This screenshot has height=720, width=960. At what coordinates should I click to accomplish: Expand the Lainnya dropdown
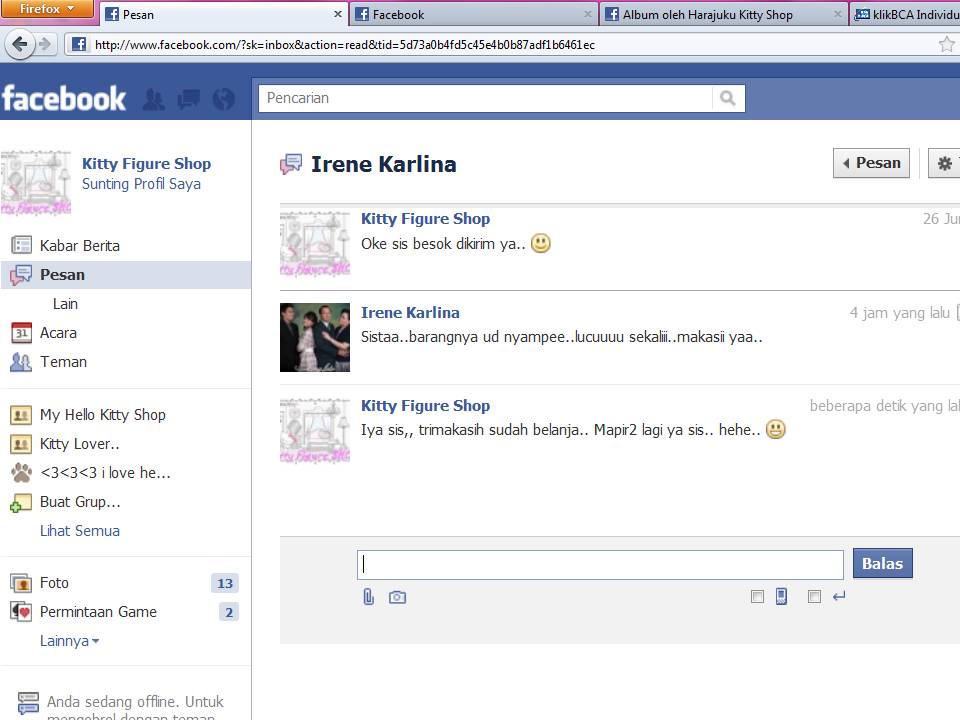tap(69, 641)
